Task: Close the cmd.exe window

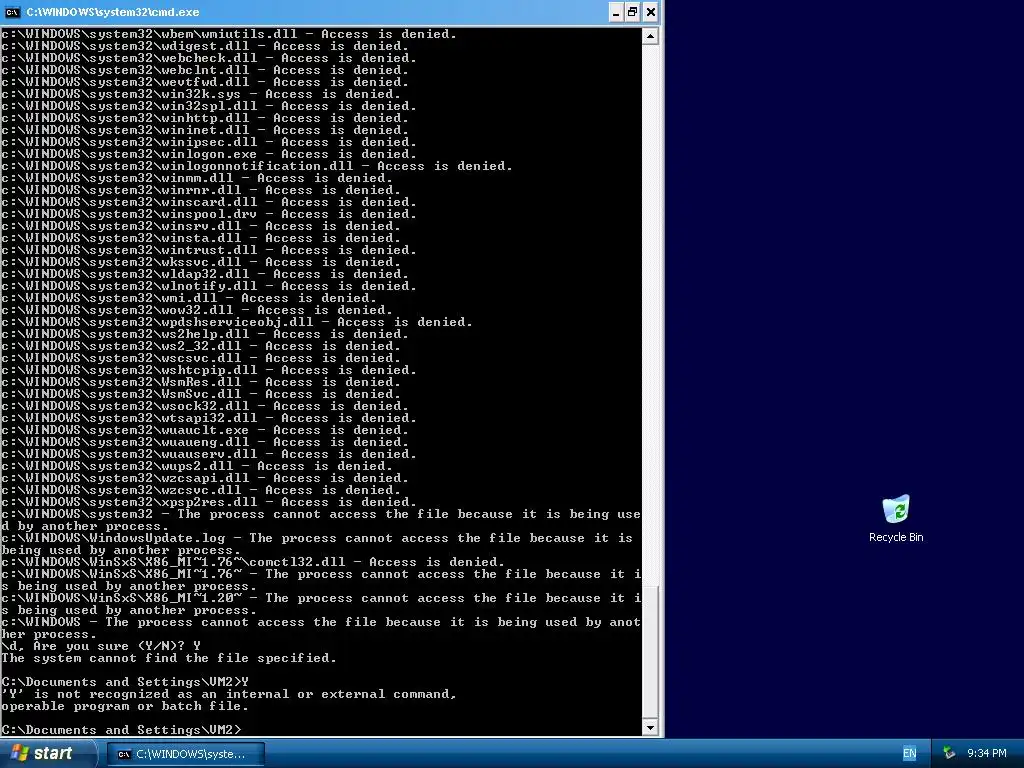Action: tap(650, 12)
